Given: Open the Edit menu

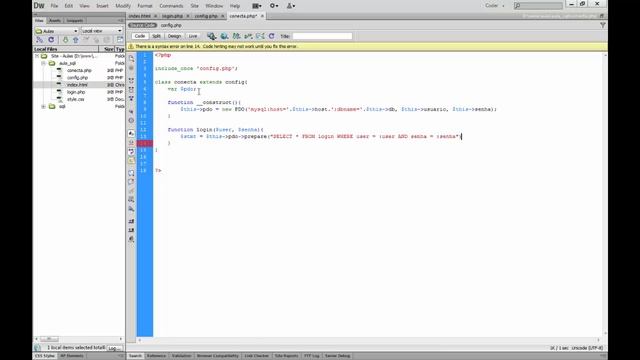Looking at the screenshot, I should [69, 6].
